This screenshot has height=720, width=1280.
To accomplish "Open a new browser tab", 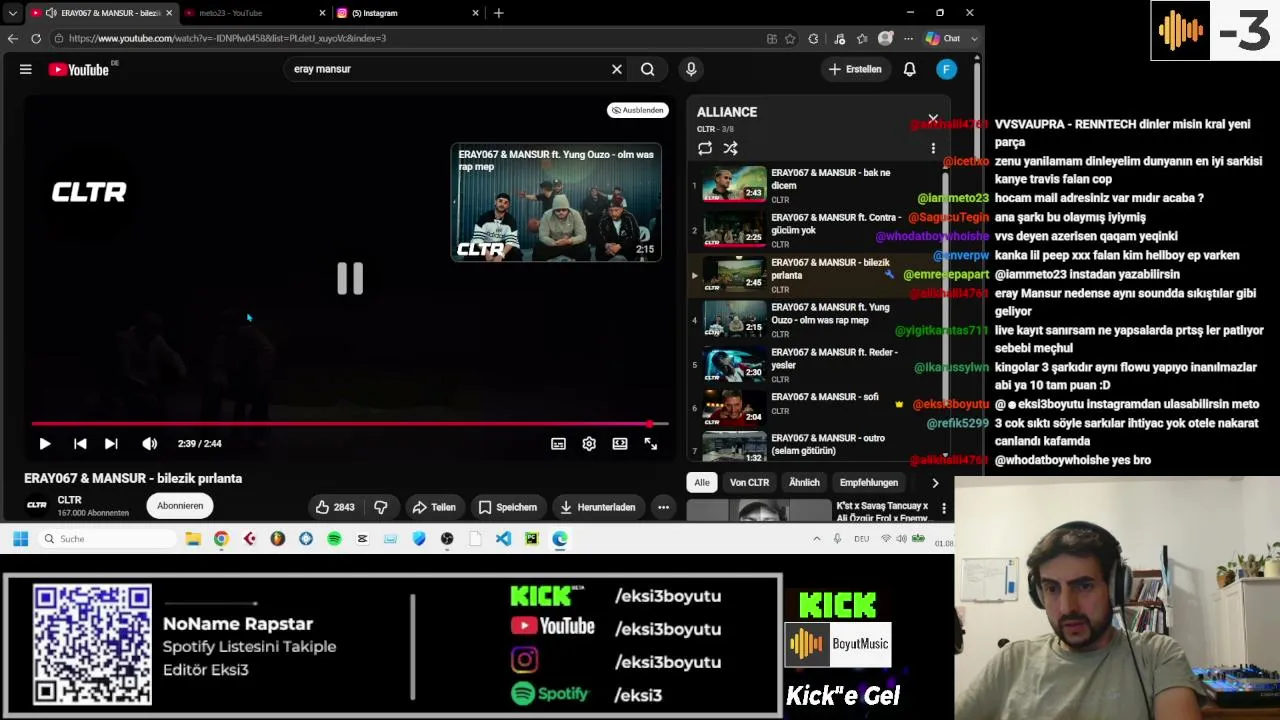I will [499, 13].
